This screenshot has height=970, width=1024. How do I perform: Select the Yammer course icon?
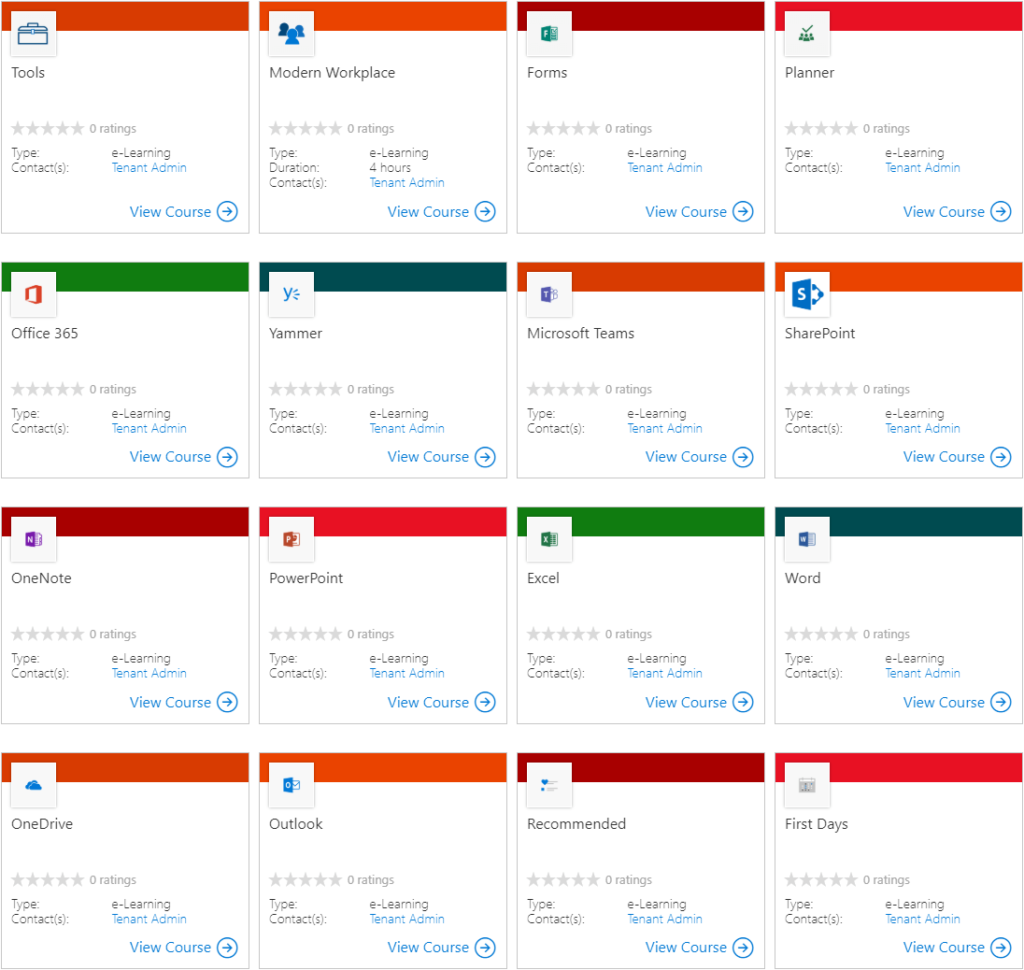291,294
